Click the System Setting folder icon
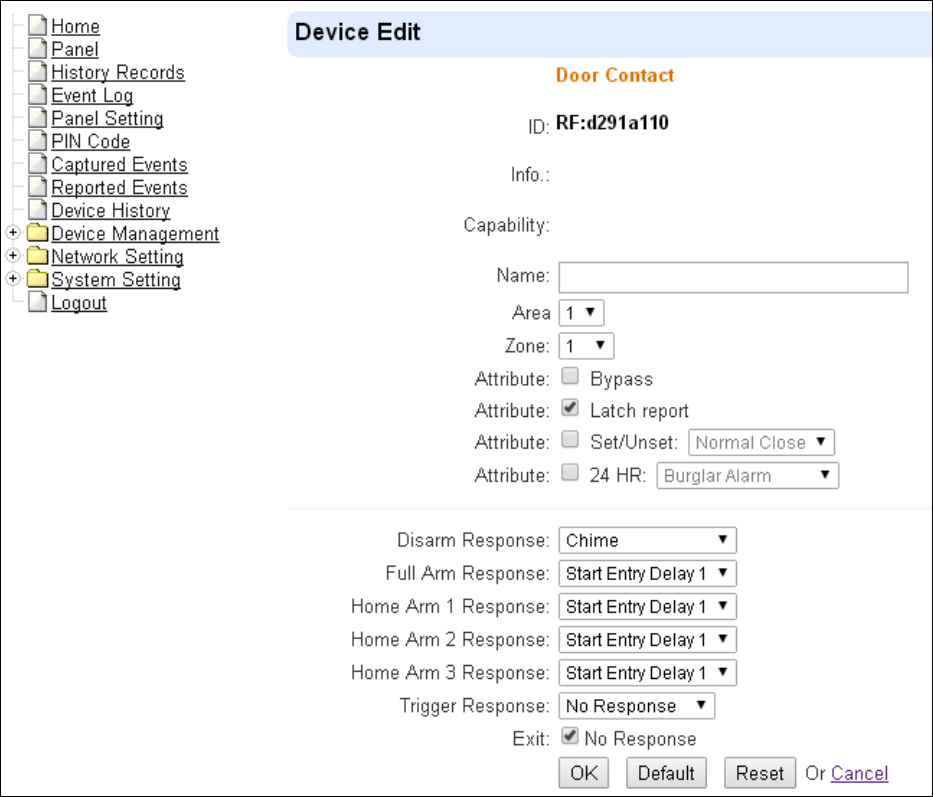This screenshot has height=797, width=933. [37, 279]
